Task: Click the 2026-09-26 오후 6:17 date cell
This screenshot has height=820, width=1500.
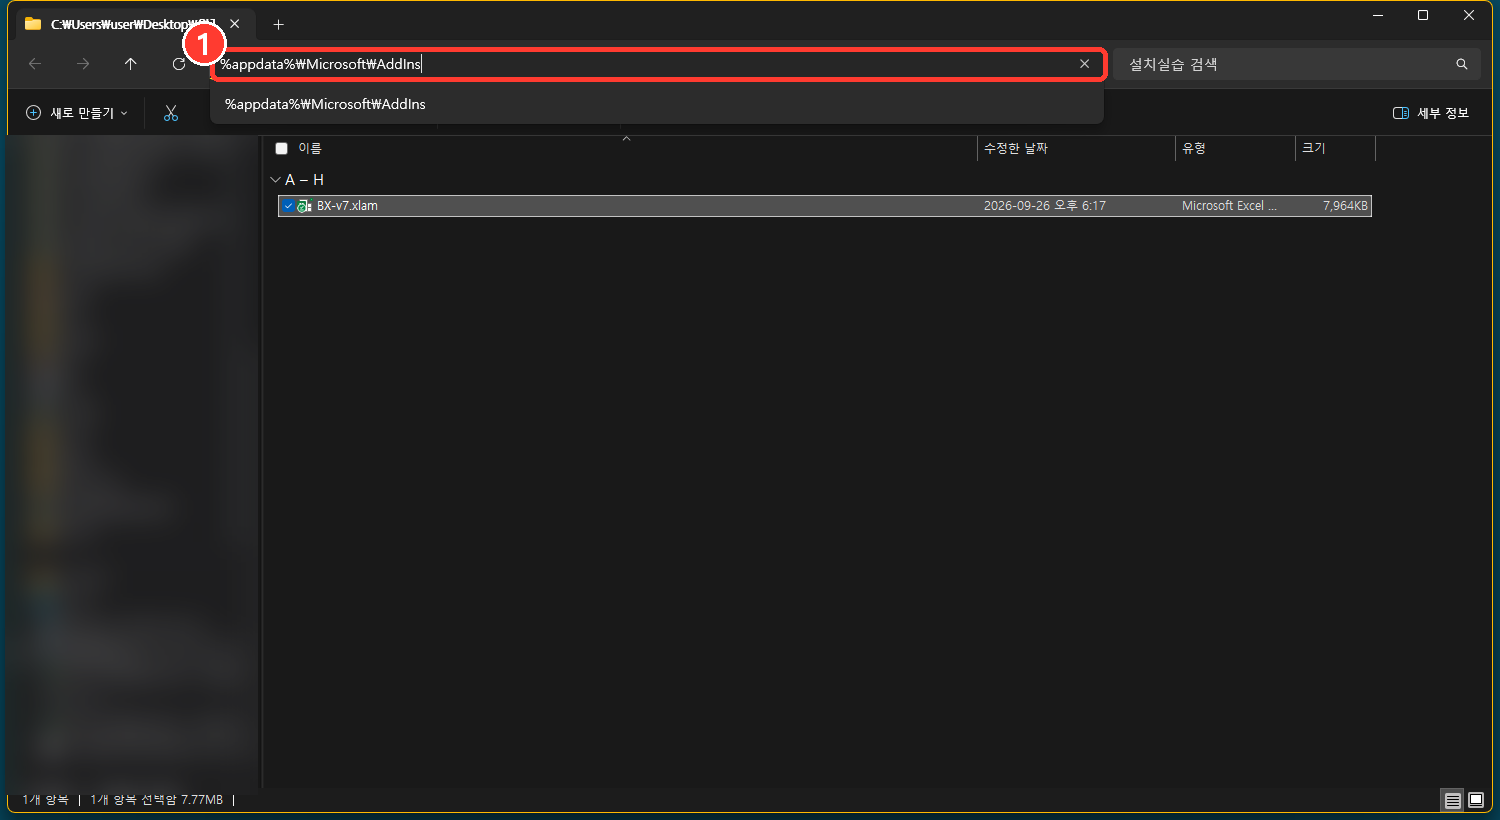Action: click(1045, 206)
